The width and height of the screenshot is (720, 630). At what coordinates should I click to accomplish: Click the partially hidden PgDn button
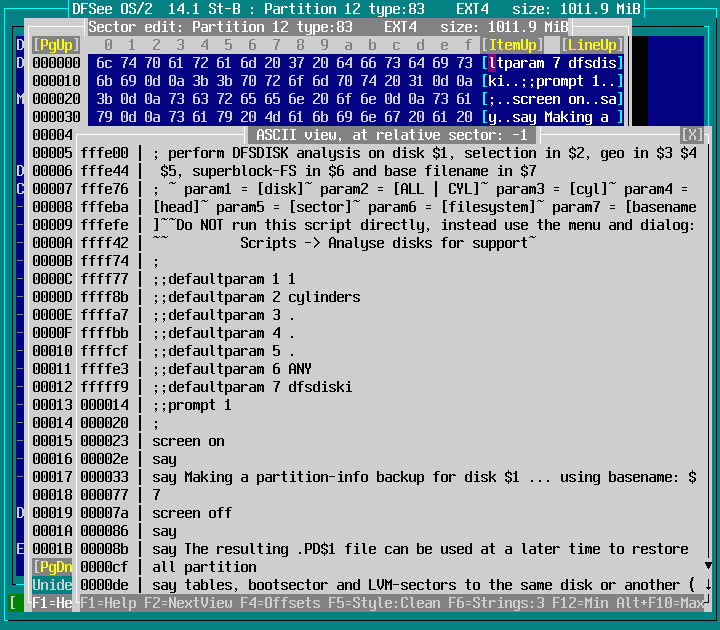point(51,567)
